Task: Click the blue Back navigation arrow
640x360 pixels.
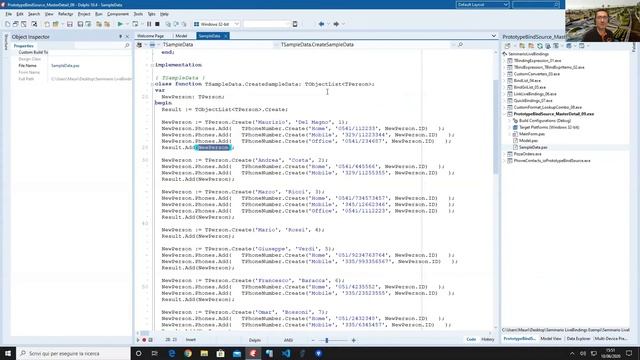Action: click(x=321, y=24)
